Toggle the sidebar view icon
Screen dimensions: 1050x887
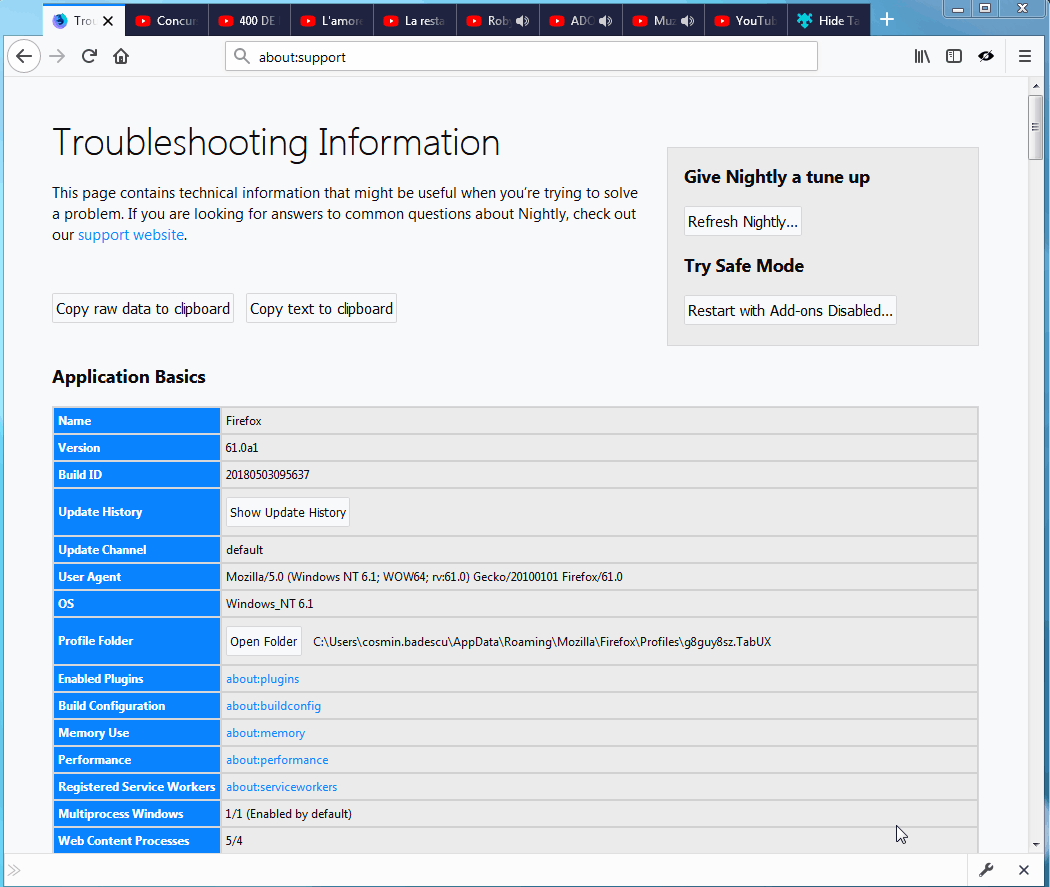953,56
